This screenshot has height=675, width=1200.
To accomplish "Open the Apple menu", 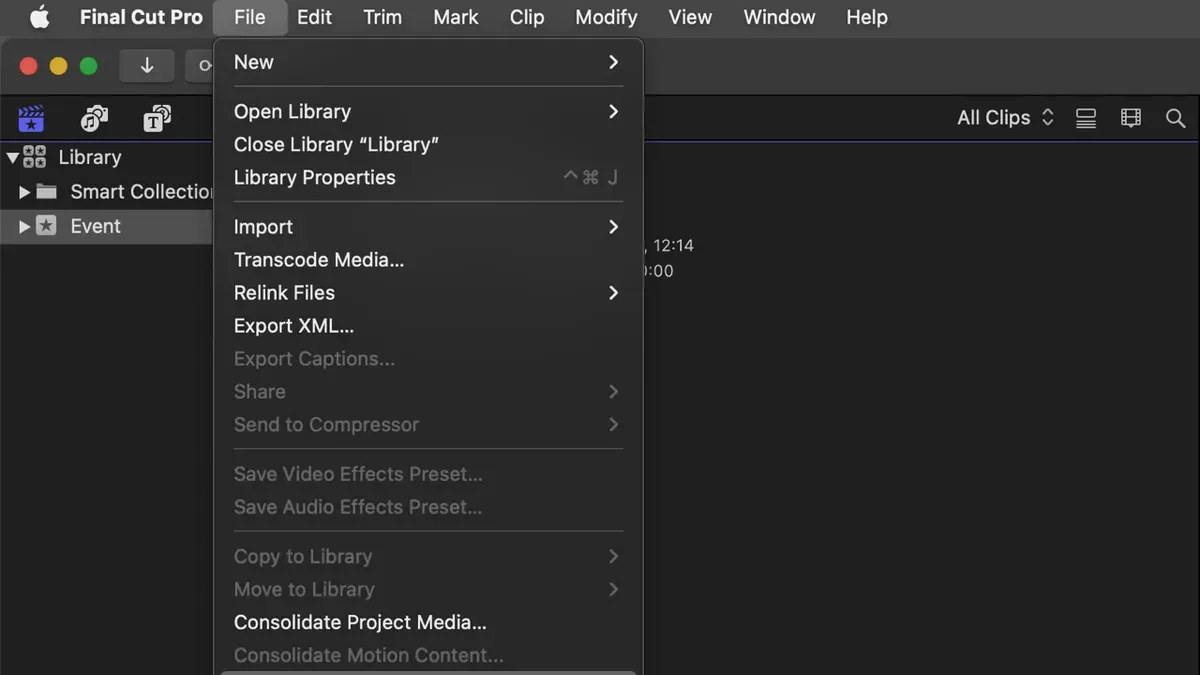I will (39, 17).
